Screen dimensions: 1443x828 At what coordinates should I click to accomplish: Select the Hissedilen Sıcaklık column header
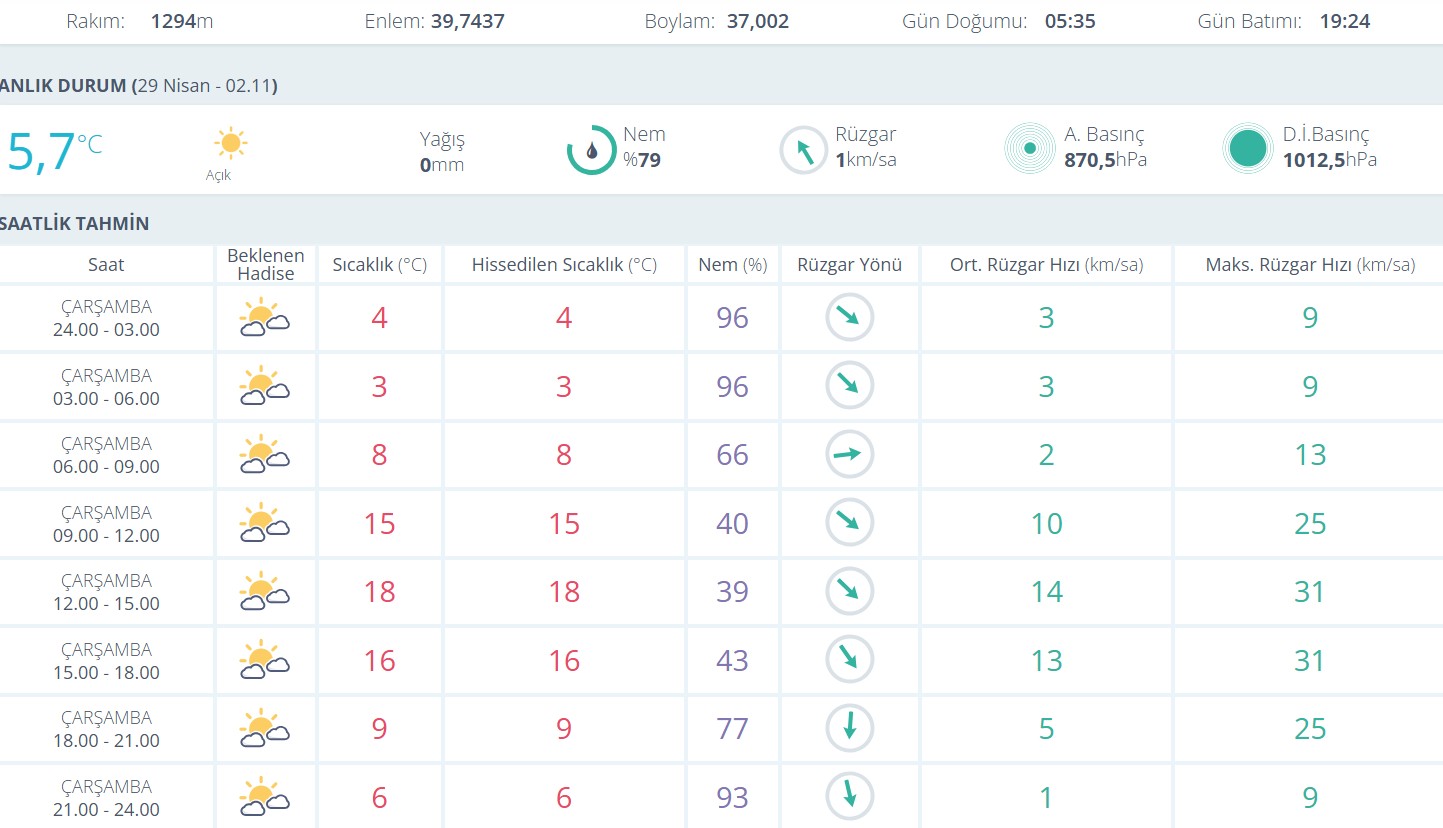(x=564, y=265)
